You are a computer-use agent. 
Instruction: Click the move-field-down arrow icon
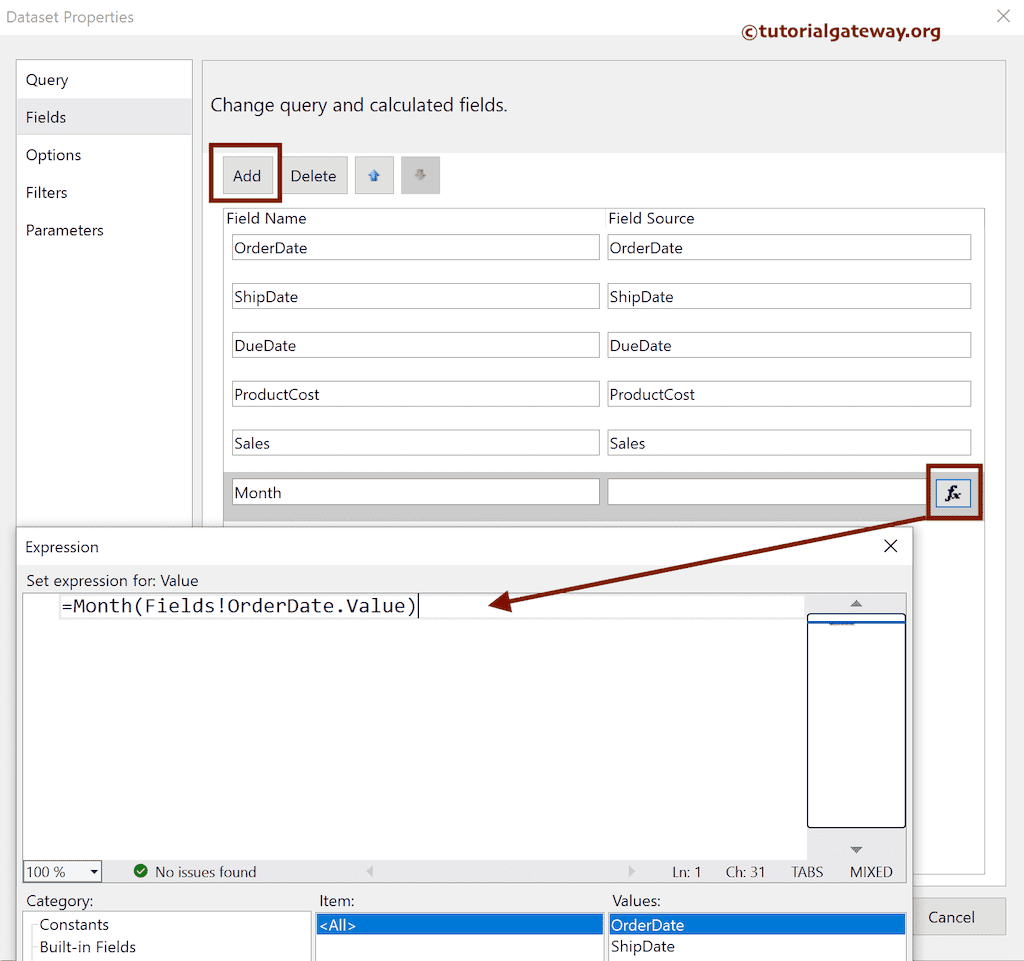(419, 175)
